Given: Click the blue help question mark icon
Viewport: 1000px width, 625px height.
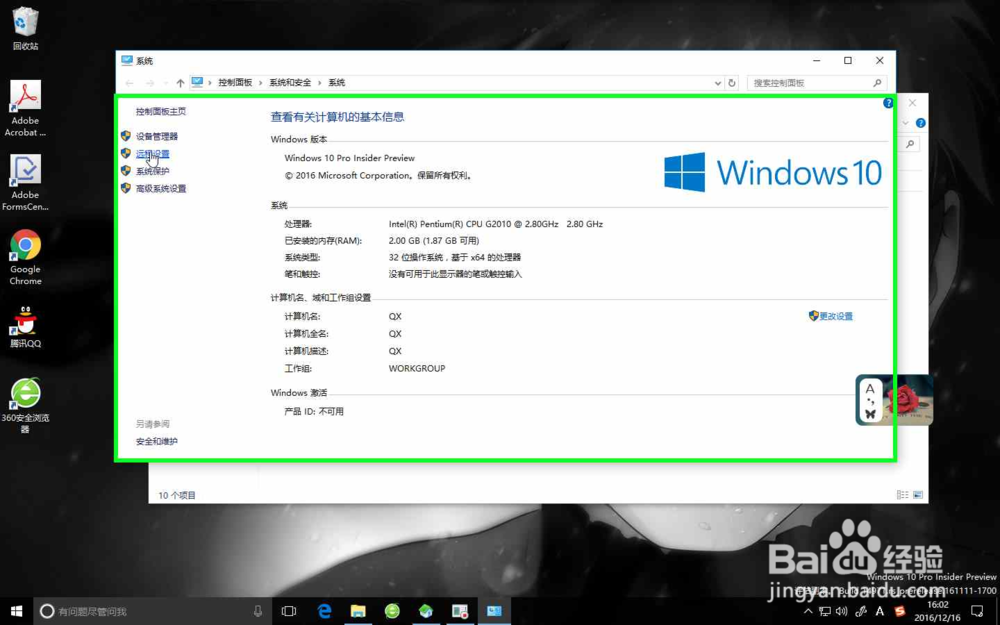Looking at the screenshot, I should tap(890, 103).
